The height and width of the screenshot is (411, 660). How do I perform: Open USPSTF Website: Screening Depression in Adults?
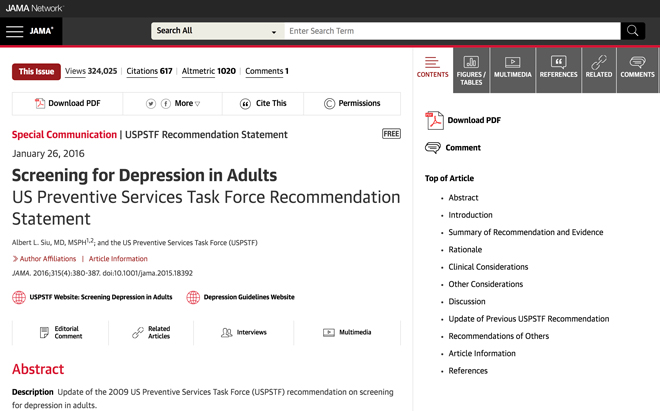pyautogui.click(x=101, y=297)
